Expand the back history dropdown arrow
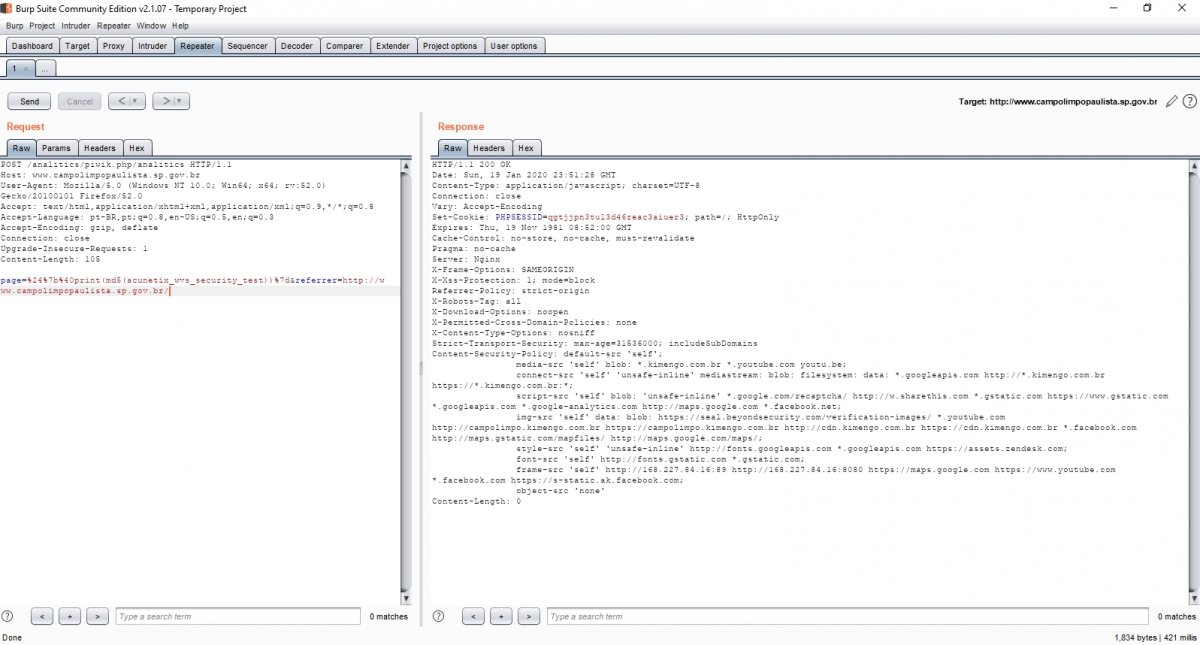Viewport: 1200px width, 645px height. 136,101
